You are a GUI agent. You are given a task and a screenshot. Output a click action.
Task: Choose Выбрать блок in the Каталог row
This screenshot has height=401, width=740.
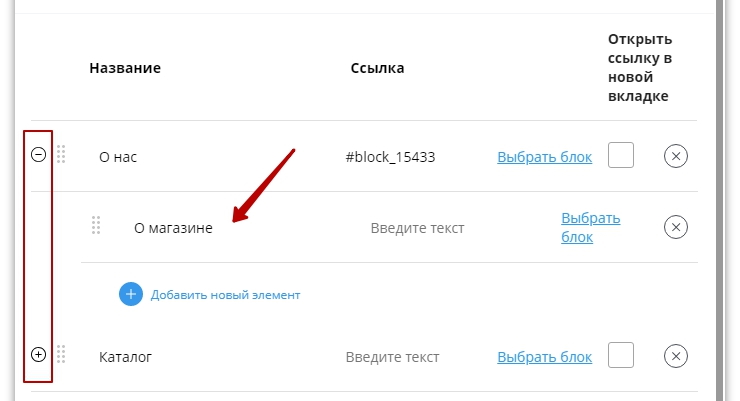[544, 357]
